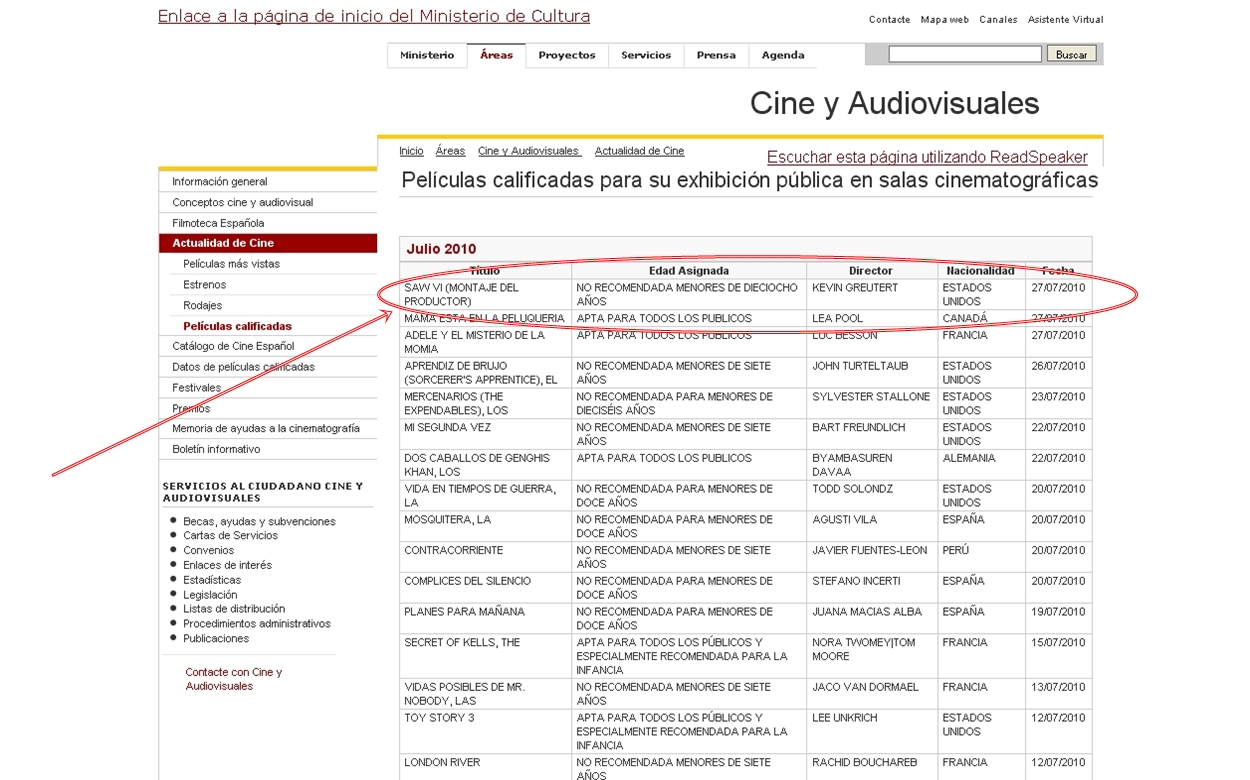The image size is (1250, 780).
Task: Open Memoria de ayudas a la cinematografía
Action: pyautogui.click(x=268, y=428)
